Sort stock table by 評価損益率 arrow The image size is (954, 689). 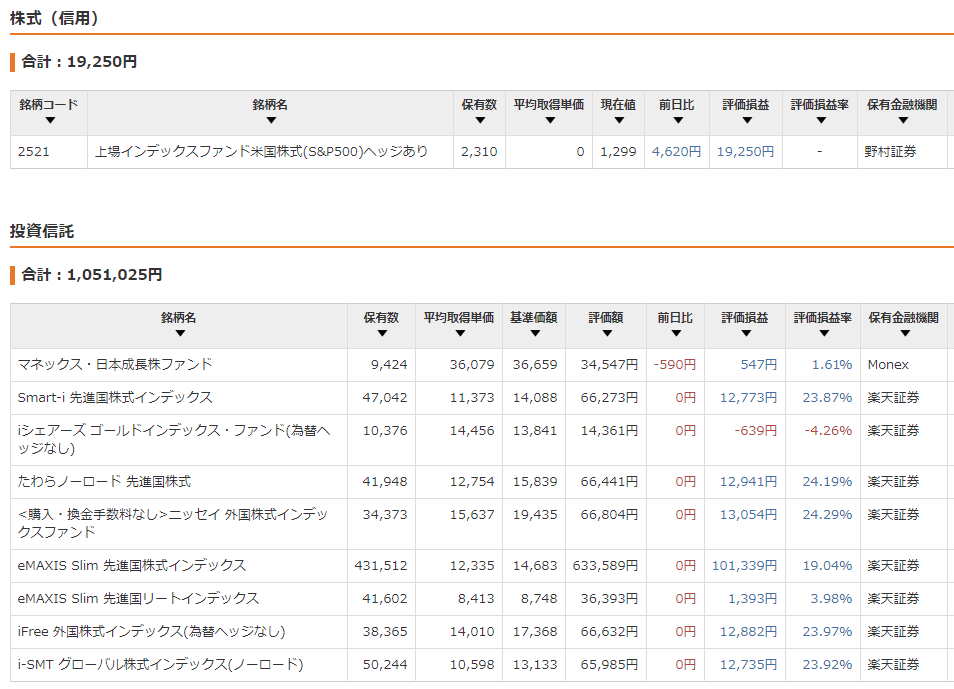pyautogui.click(x=821, y=121)
